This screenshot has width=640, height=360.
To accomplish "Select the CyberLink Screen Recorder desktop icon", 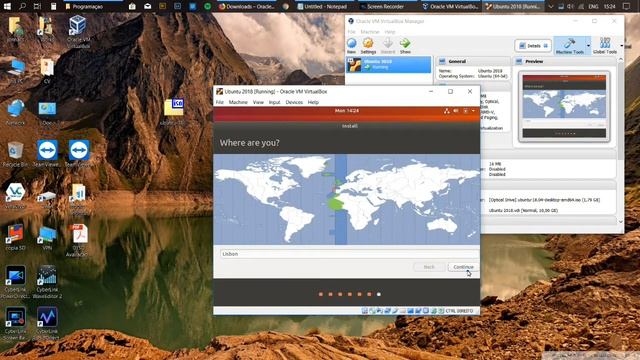I will [16, 324].
